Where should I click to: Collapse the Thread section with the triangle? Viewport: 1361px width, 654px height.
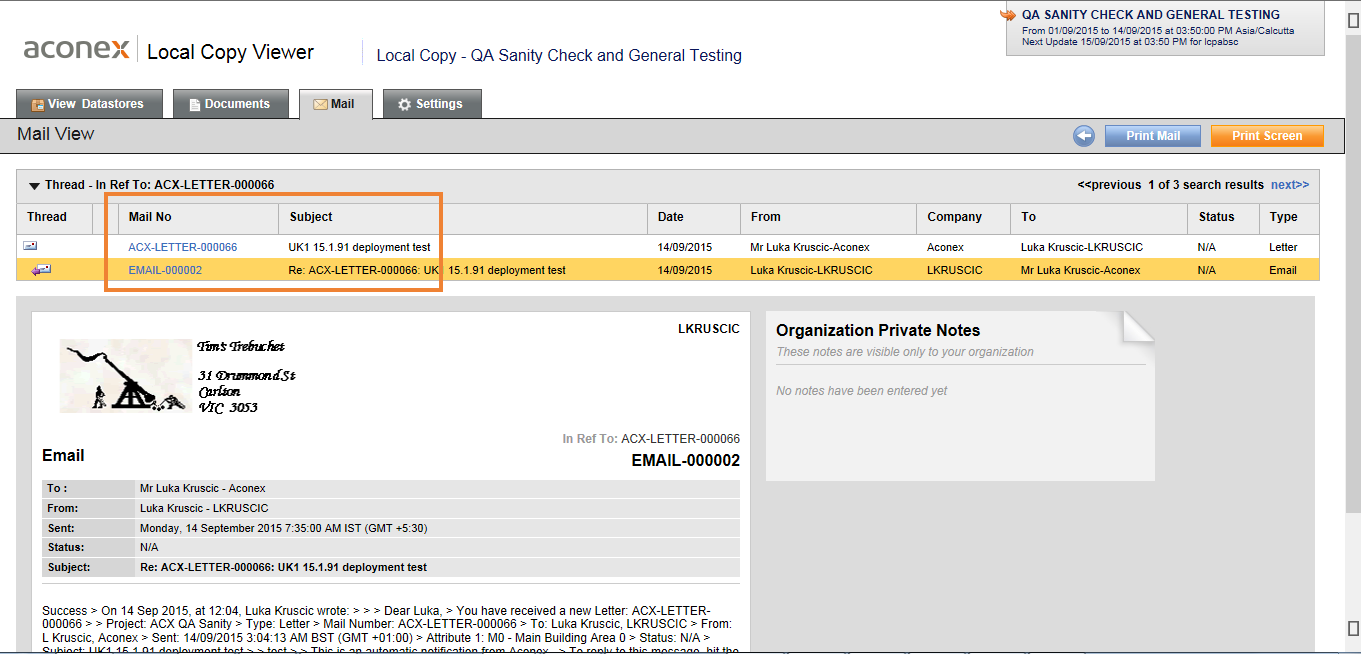pyautogui.click(x=34, y=185)
